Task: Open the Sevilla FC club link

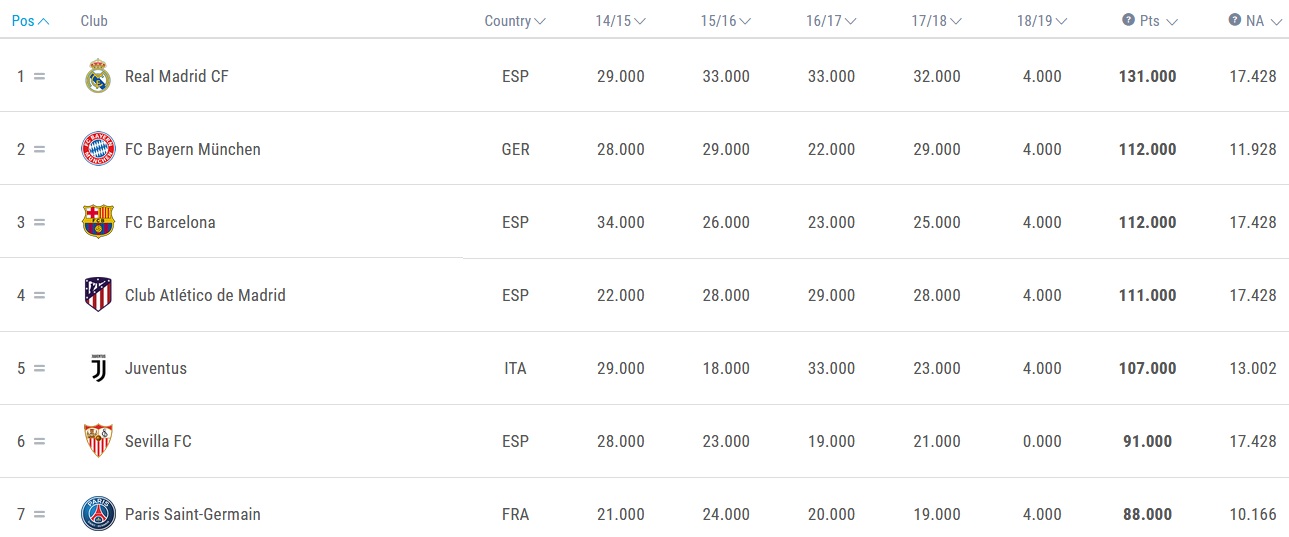Action: [158, 441]
